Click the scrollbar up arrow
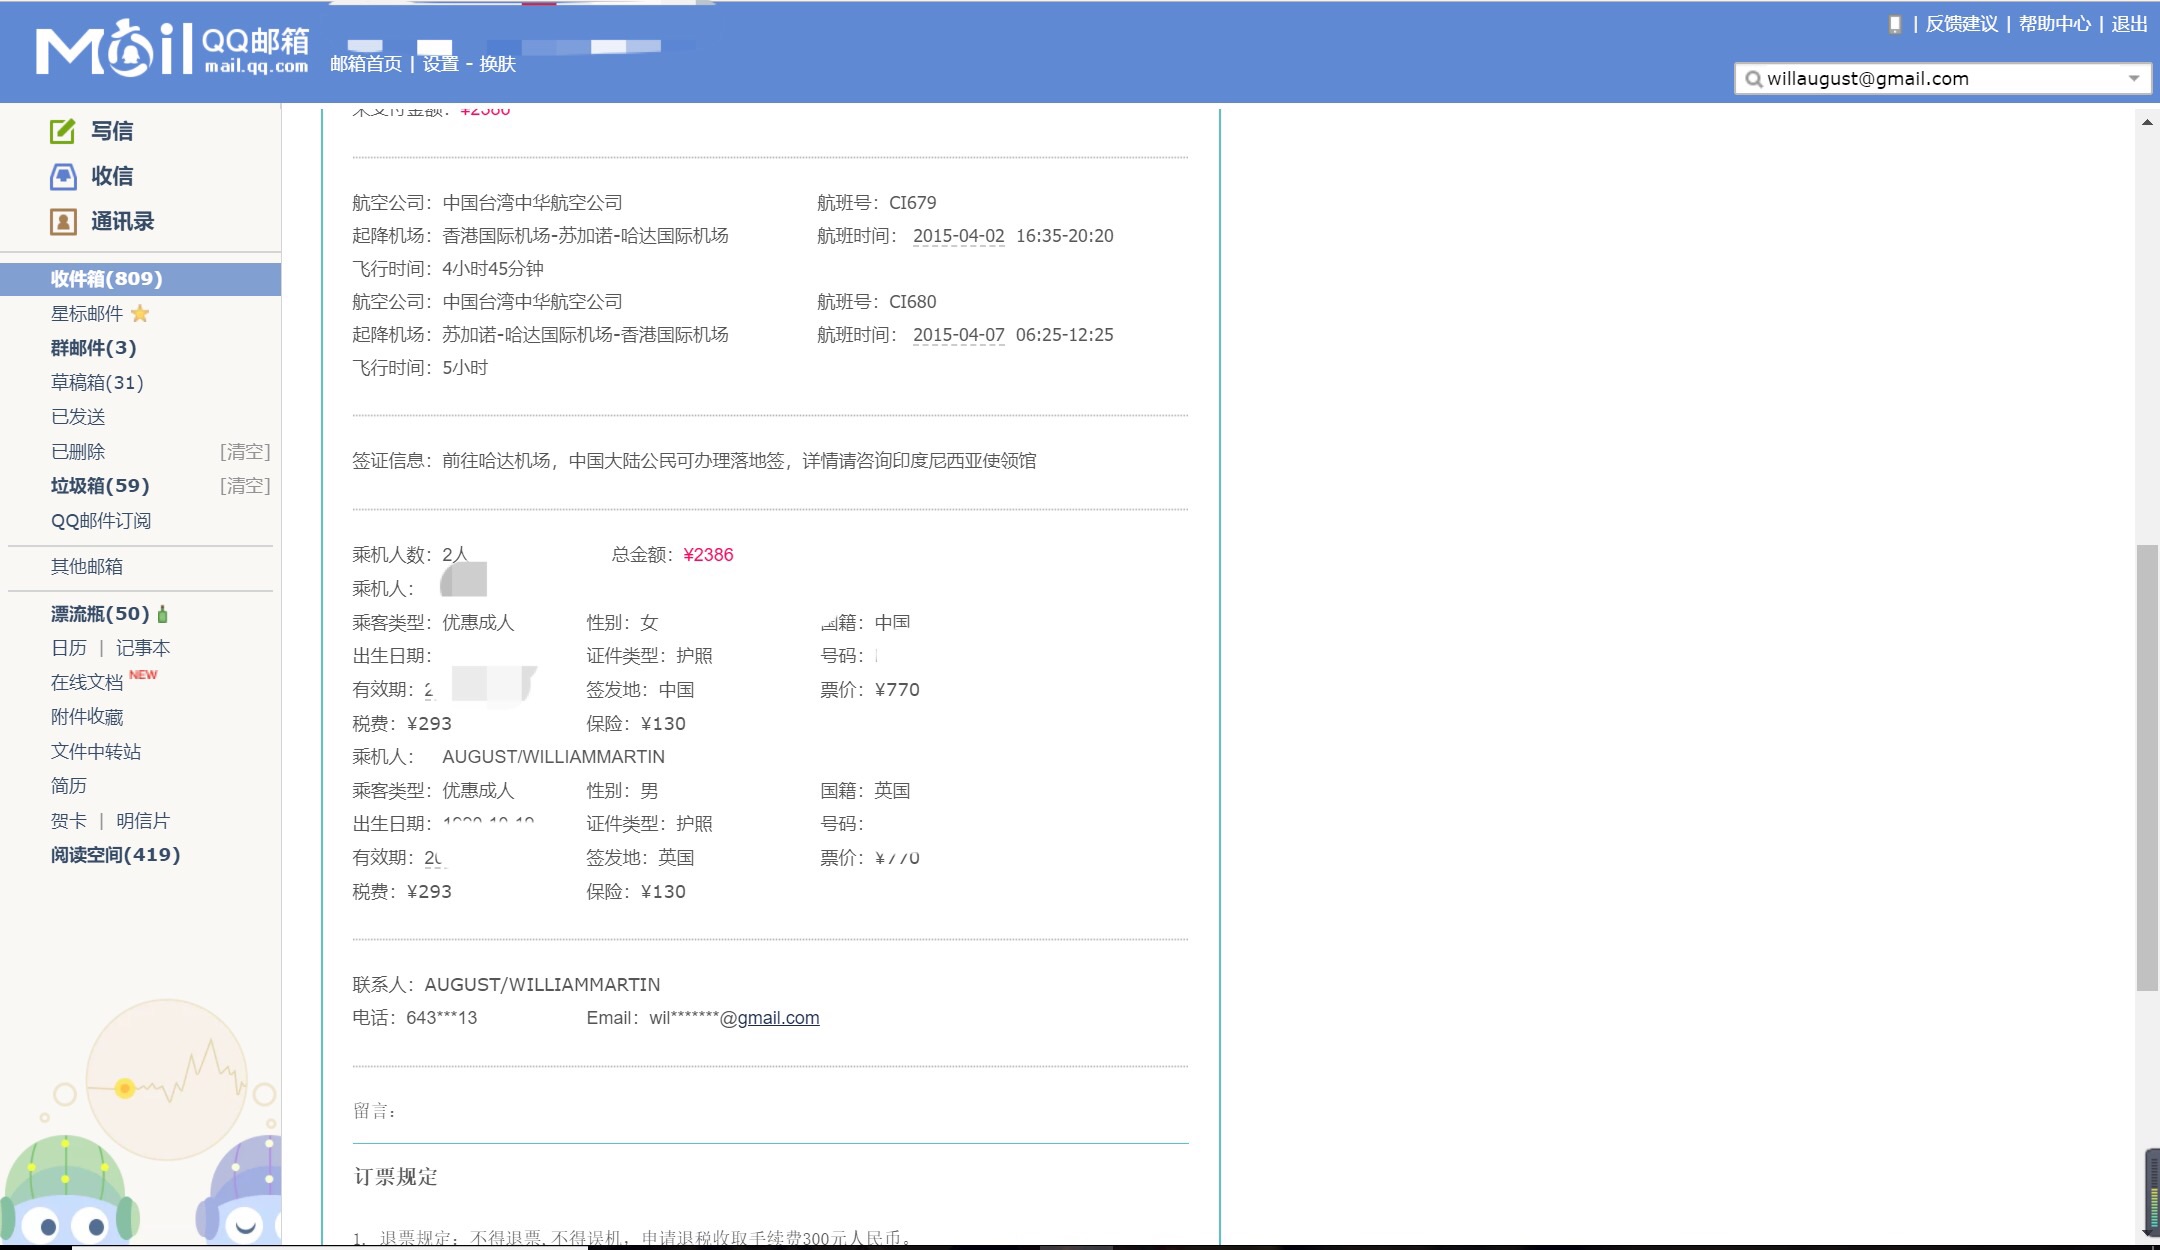 (2147, 122)
